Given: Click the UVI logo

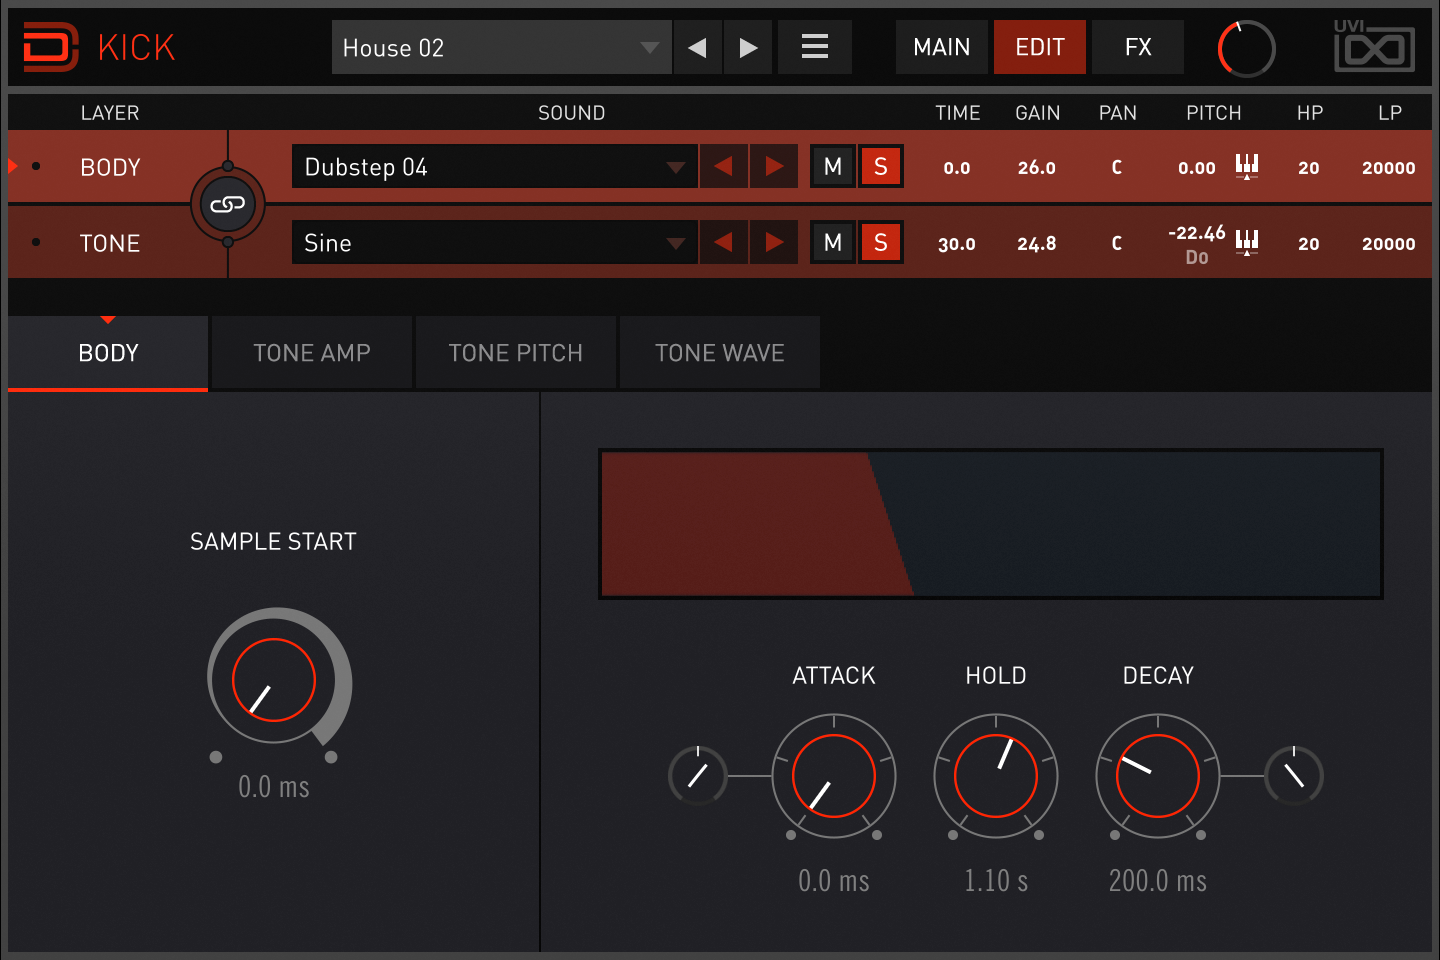Looking at the screenshot, I should point(1374,46).
